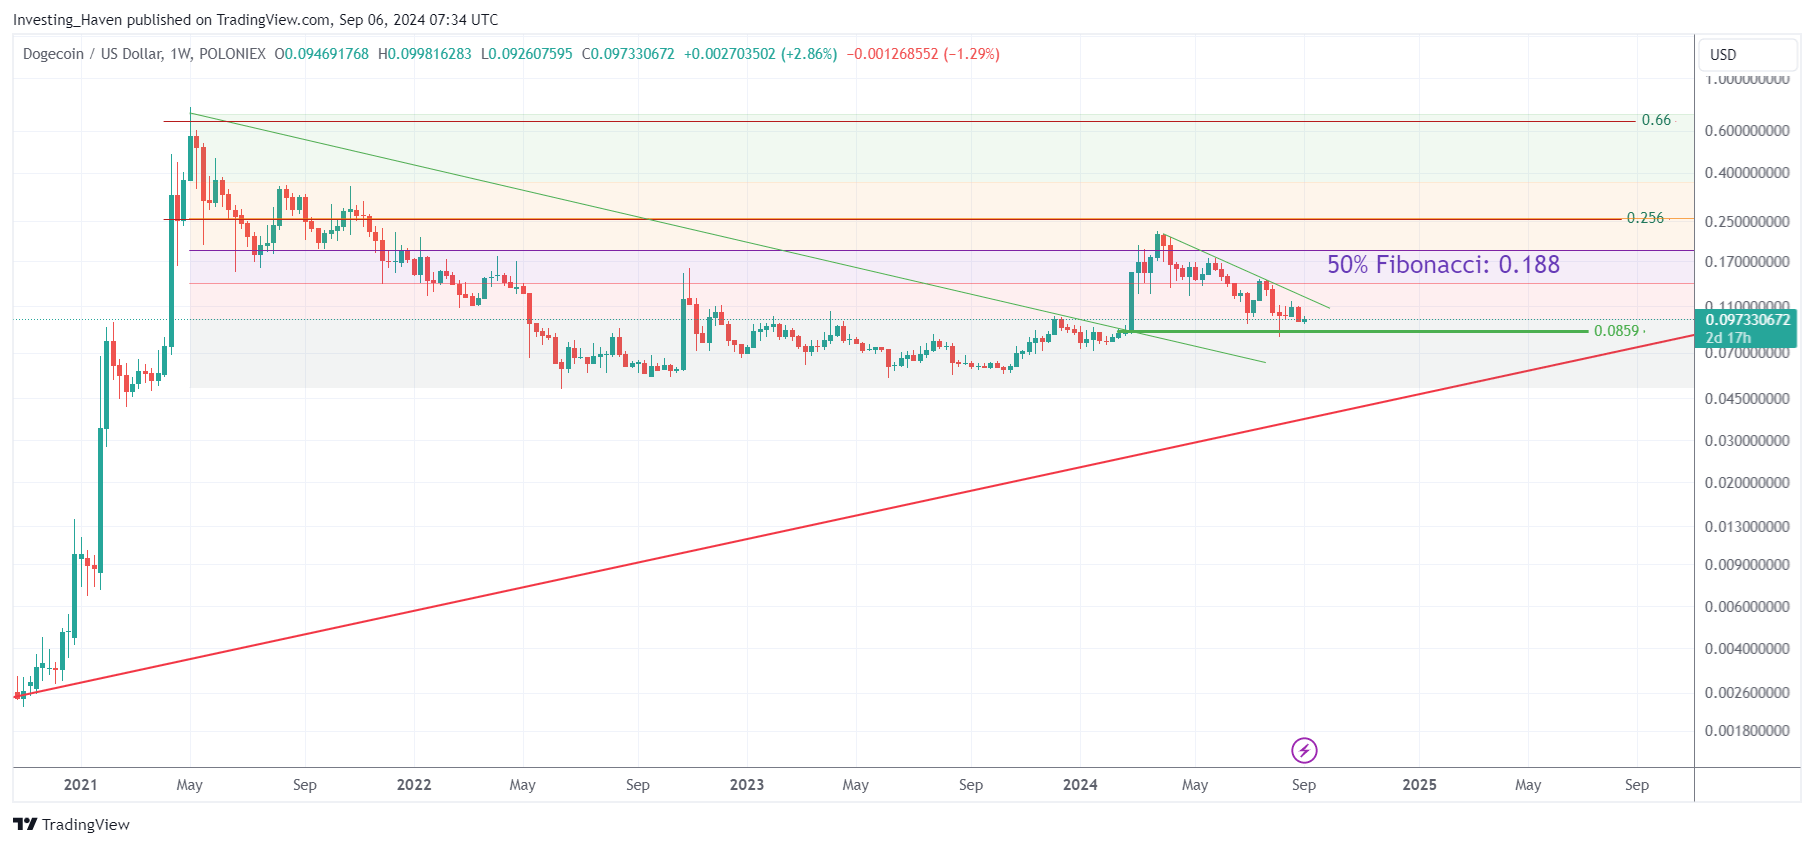1814x846 pixels.
Task: Click the 0.030000000 price axis label
Action: click(x=1747, y=441)
